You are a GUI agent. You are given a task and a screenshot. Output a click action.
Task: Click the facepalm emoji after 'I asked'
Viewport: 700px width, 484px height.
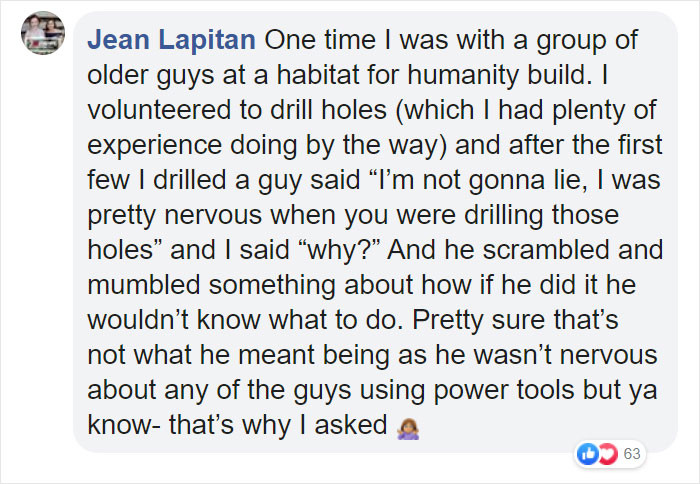point(406,425)
